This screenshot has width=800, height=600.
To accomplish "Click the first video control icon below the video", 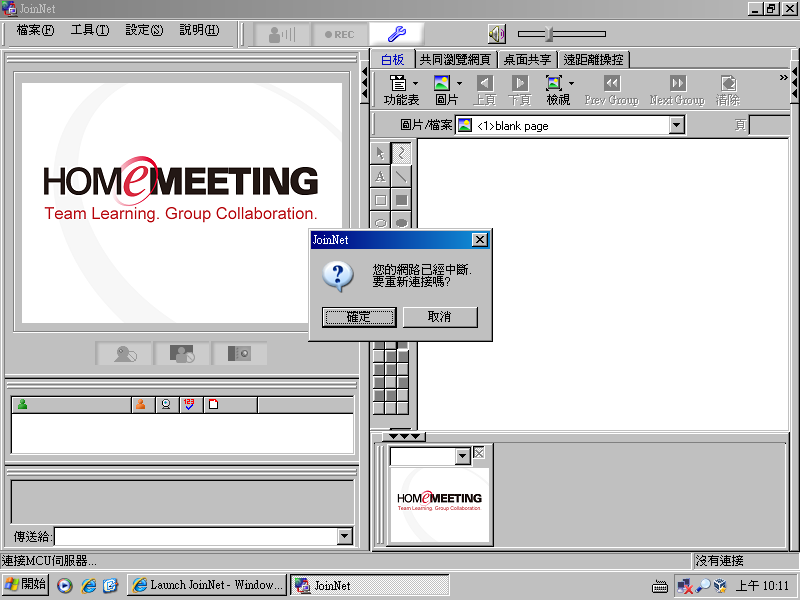I will (124, 353).
